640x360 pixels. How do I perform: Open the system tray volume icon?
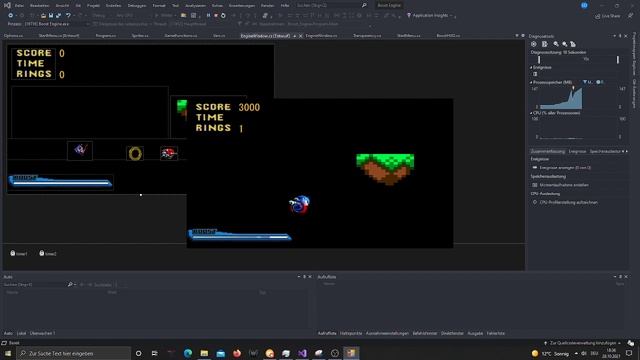584,353
